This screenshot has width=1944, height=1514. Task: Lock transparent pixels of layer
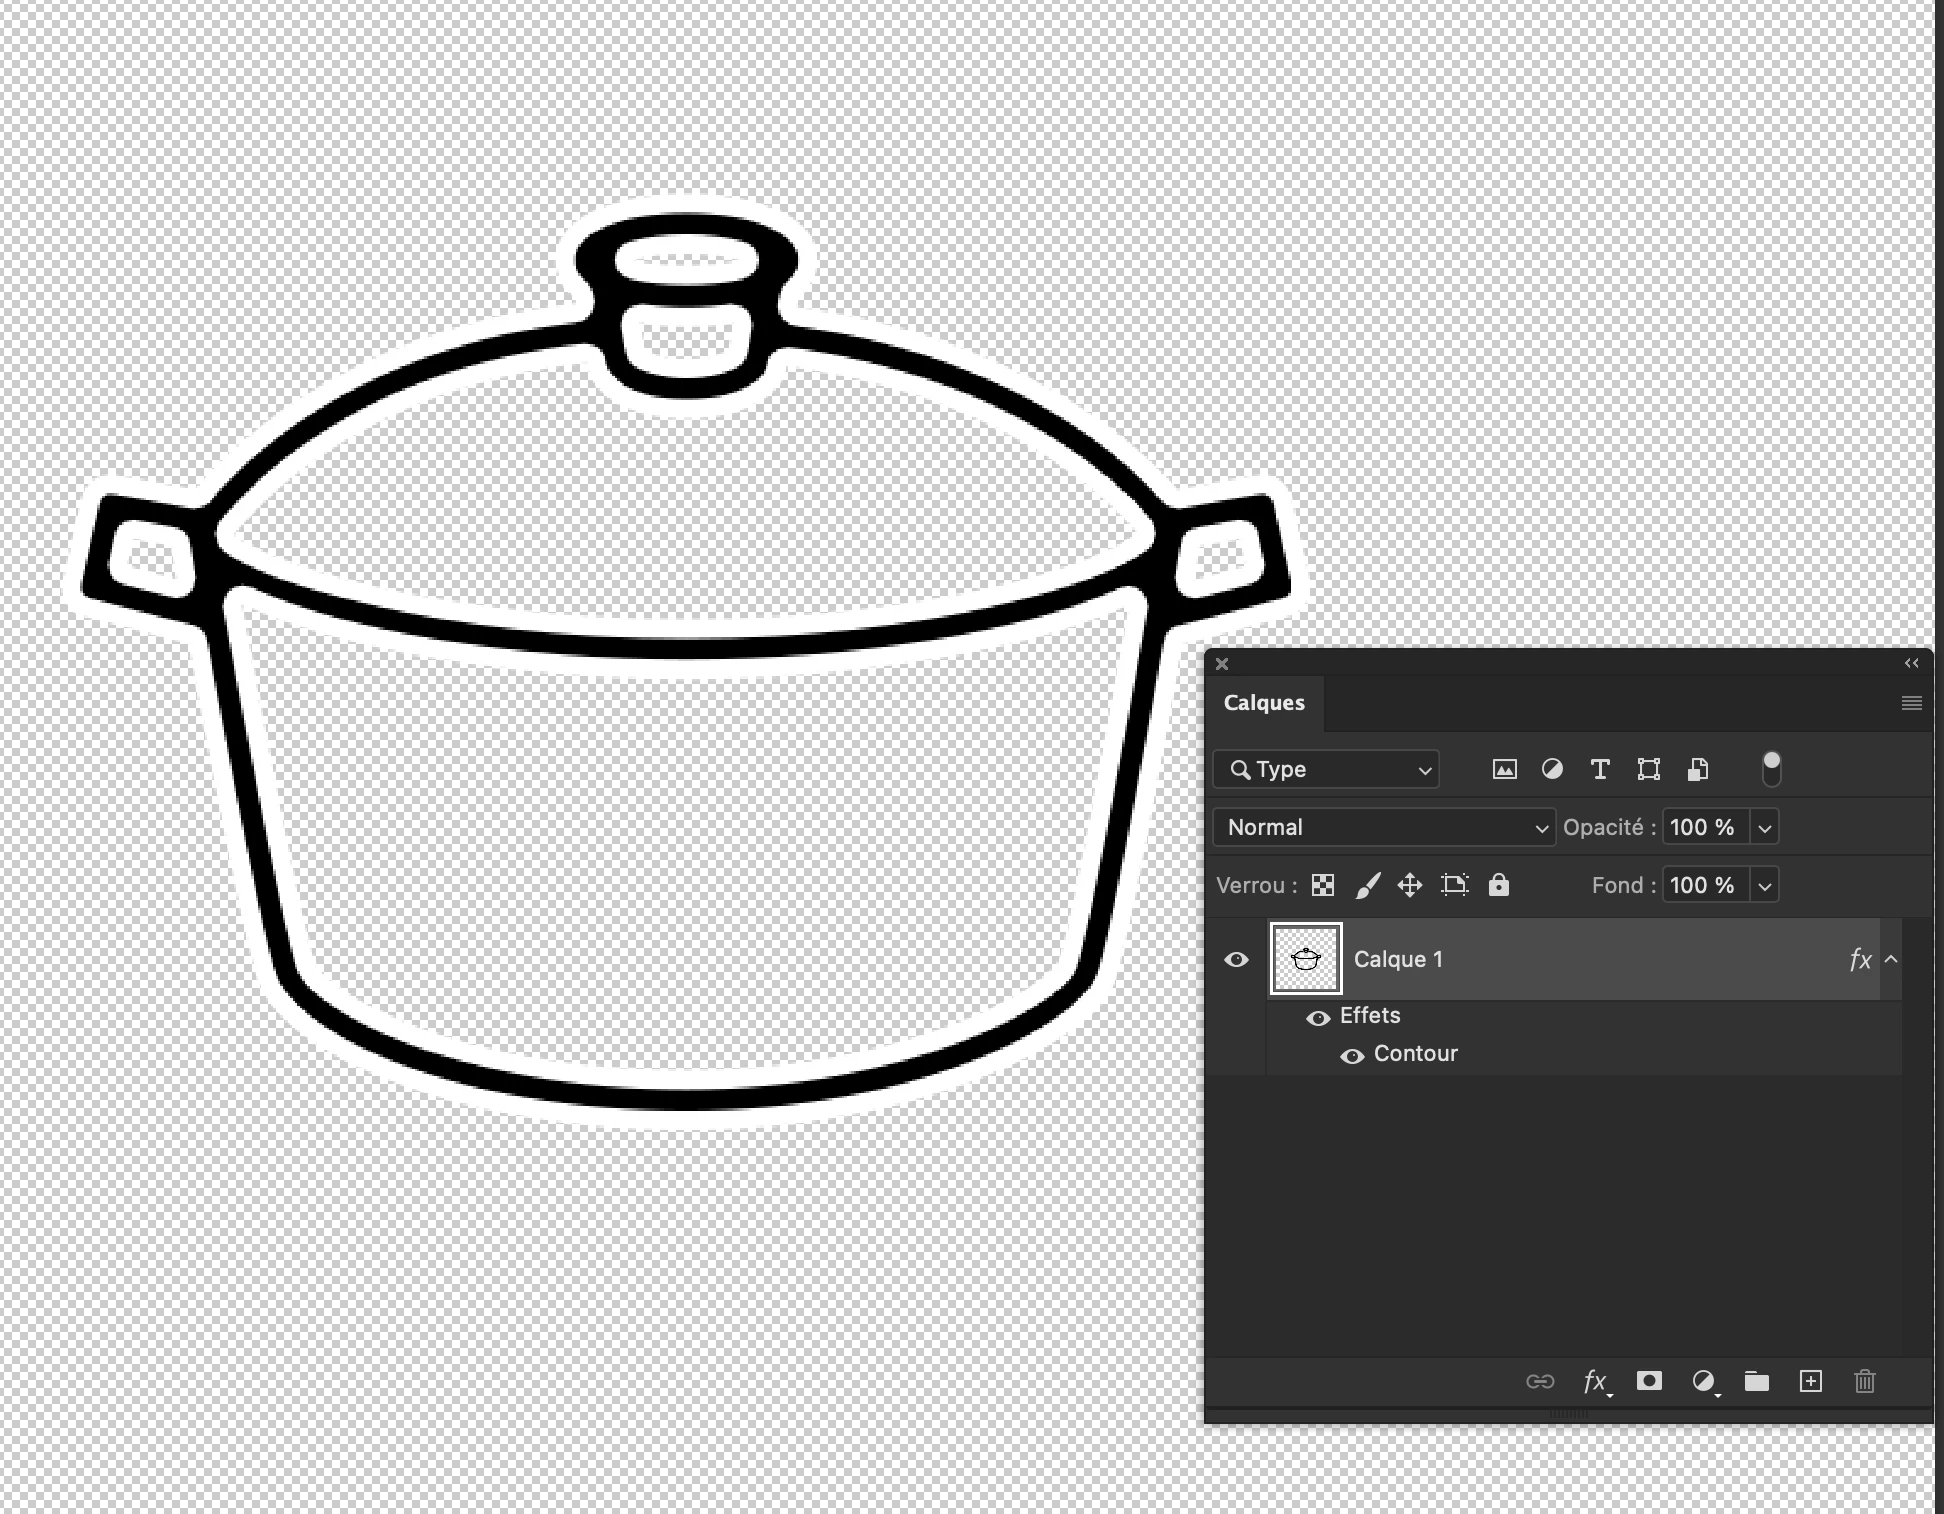tap(1323, 885)
